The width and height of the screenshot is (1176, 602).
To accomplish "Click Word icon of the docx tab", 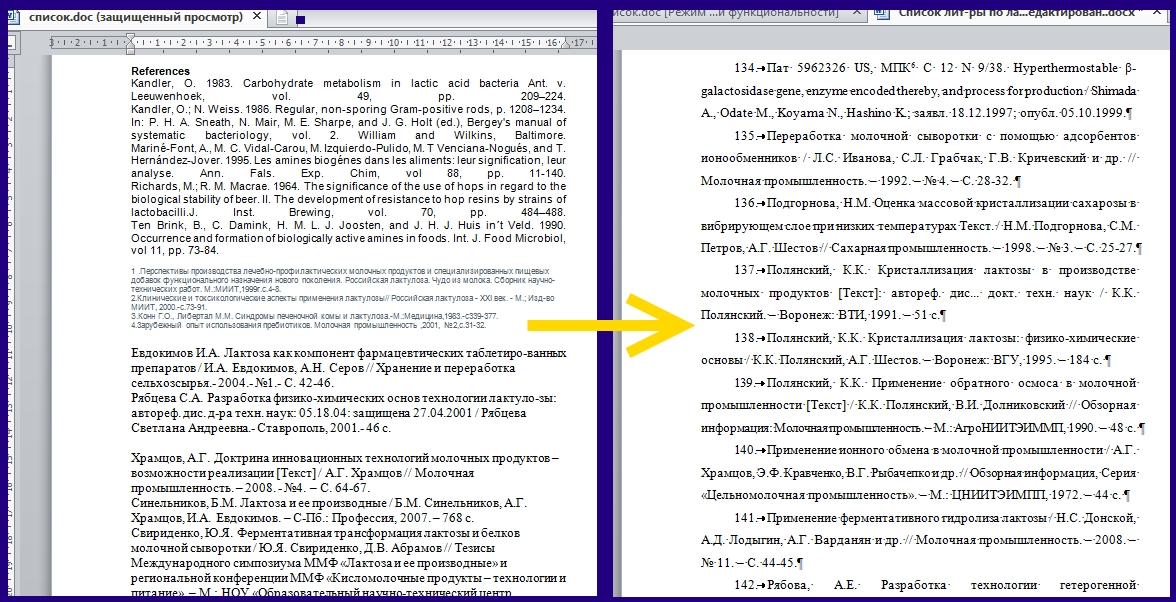I will click(882, 11).
